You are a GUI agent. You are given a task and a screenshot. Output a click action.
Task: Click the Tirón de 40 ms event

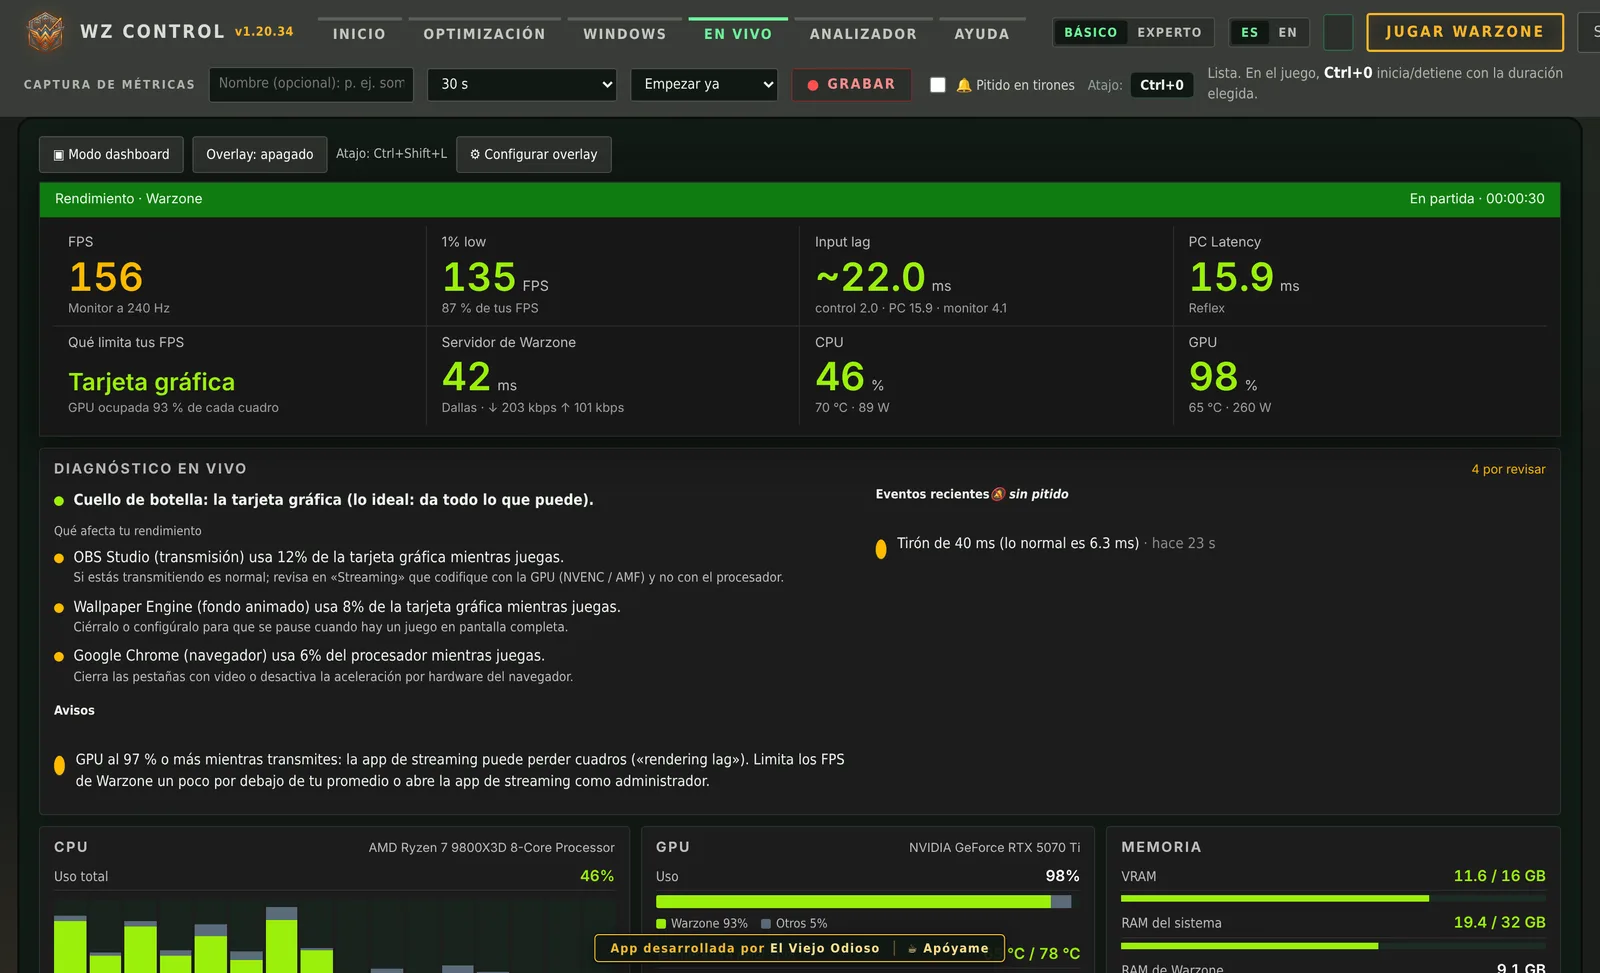coord(1045,544)
